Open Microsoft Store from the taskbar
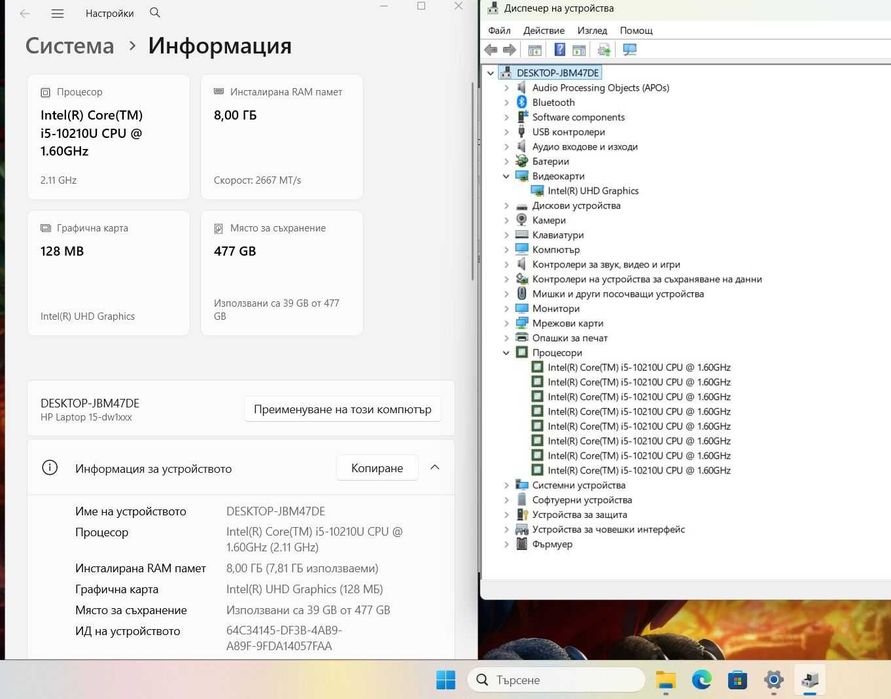This screenshot has width=891, height=699. 738,680
